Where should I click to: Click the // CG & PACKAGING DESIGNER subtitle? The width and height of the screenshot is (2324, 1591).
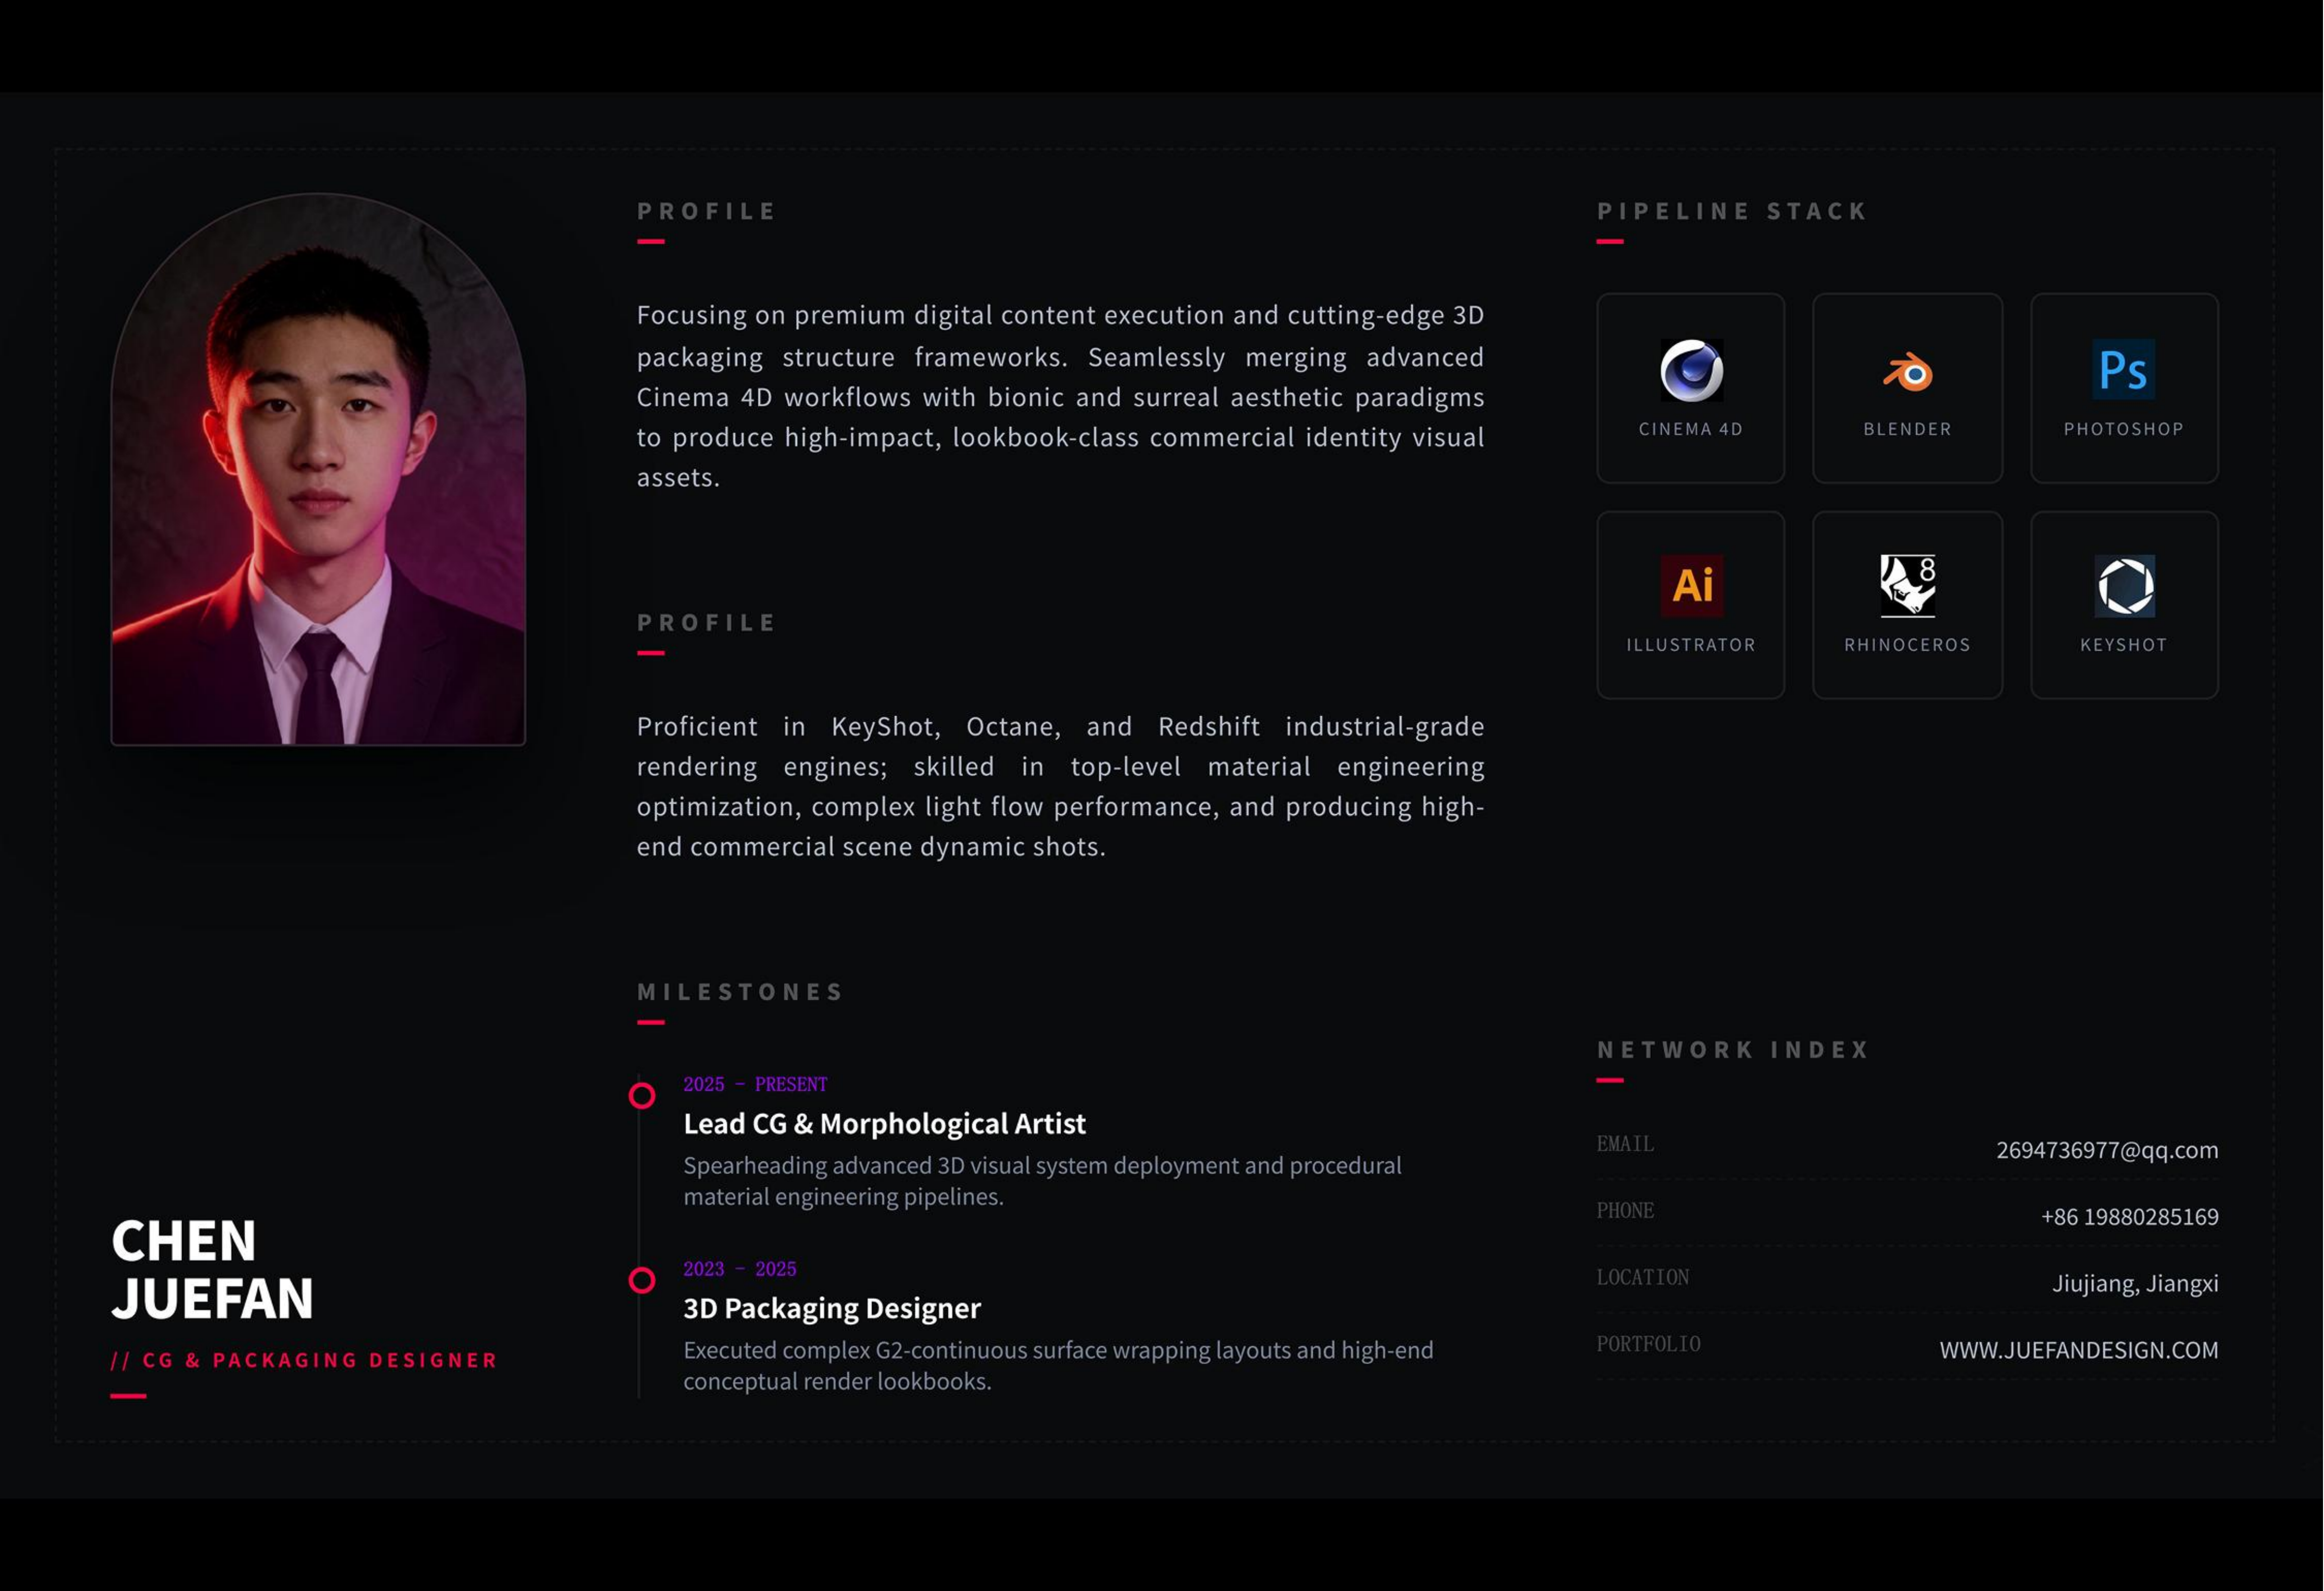tap(304, 1360)
